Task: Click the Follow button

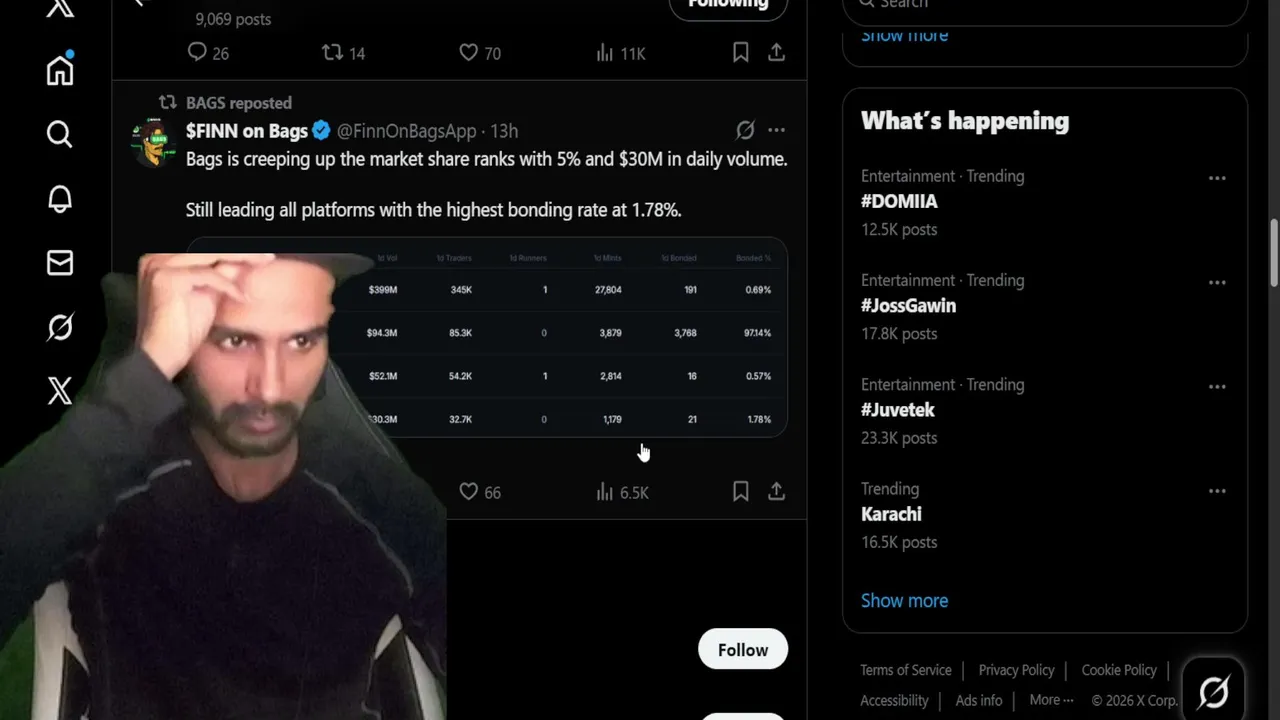Action: click(742, 650)
